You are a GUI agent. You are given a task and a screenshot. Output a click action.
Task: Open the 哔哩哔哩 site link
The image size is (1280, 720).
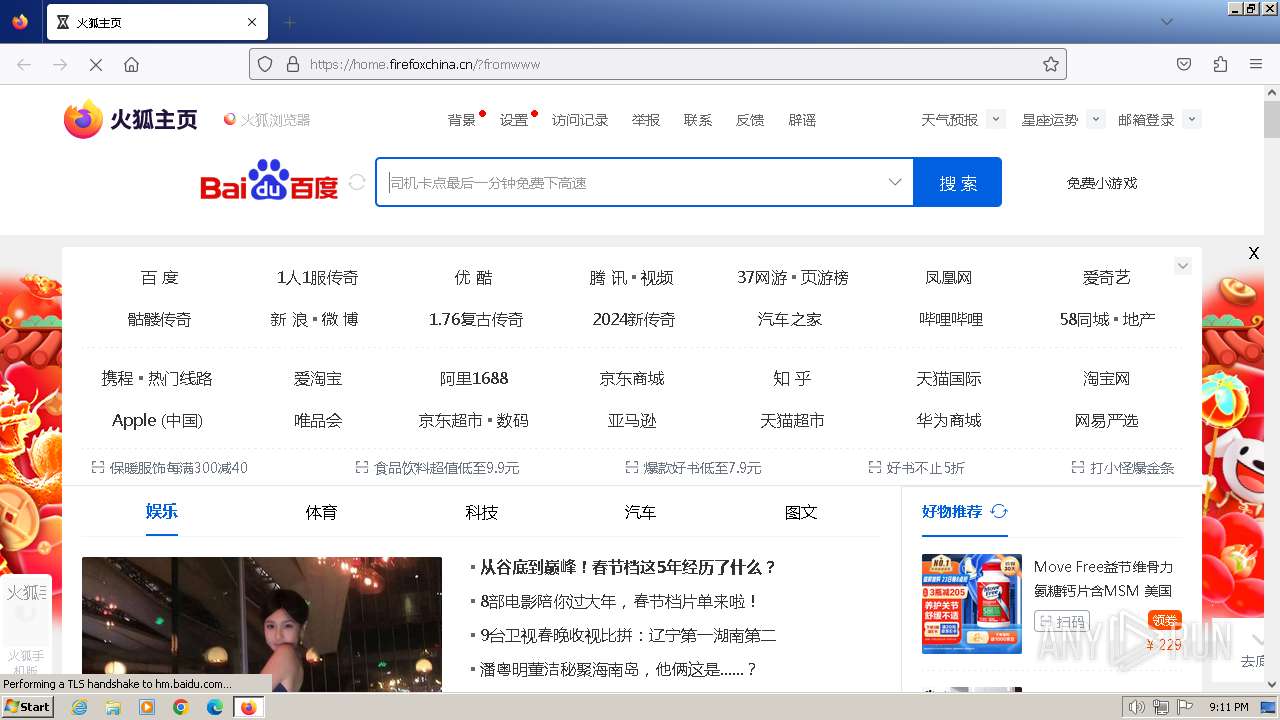(951, 320)
